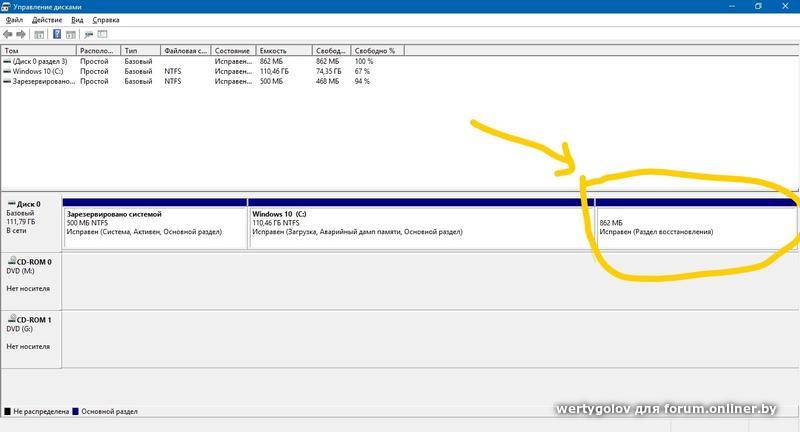
Task: Select the Диск 0 disk label panel
Action: (x=31, y=222)
